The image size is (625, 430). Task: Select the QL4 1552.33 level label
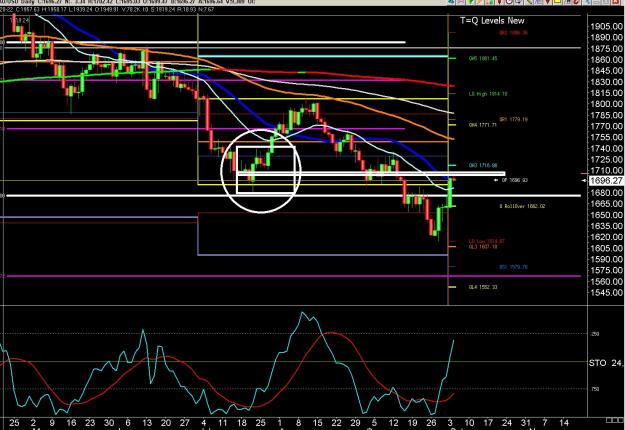pos(483,287)
